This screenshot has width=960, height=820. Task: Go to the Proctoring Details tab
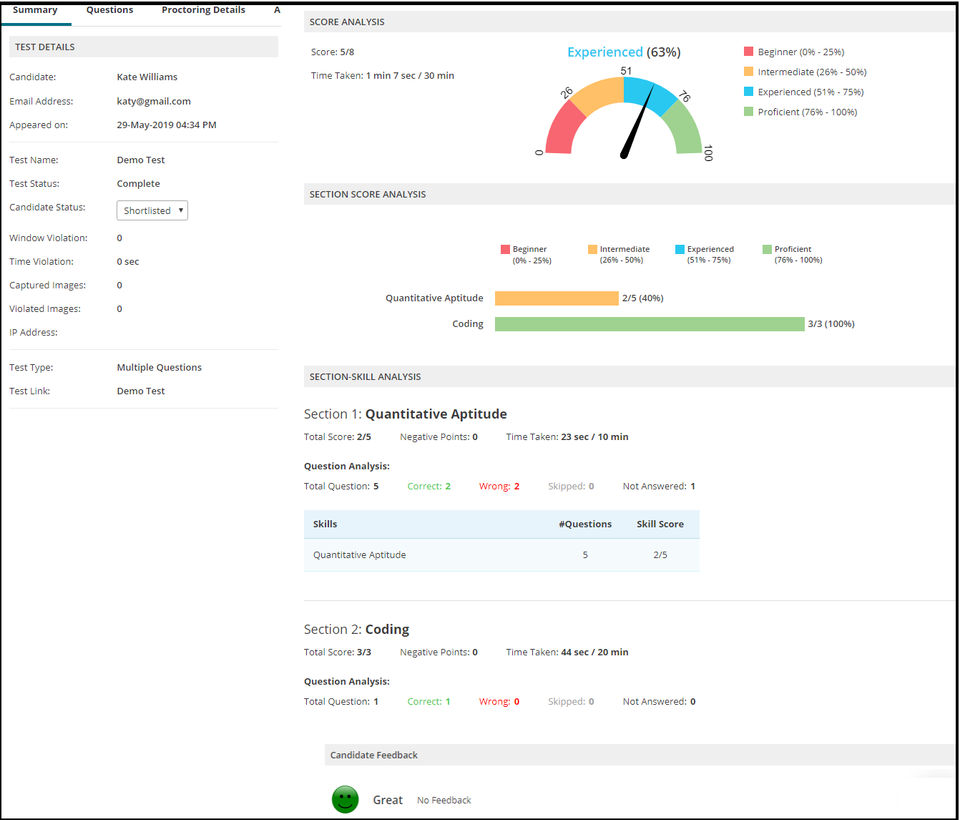click(x=203, y=10)
